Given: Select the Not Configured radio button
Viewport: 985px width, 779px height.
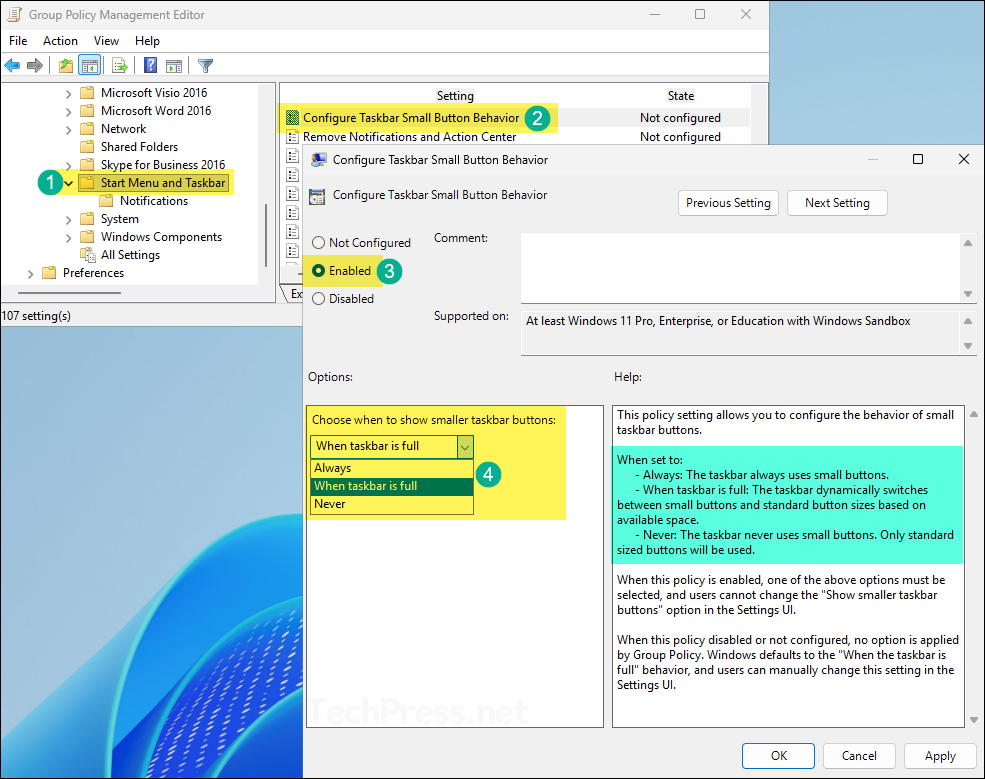Looking at the screenshot, I should [x=319, y=243].
